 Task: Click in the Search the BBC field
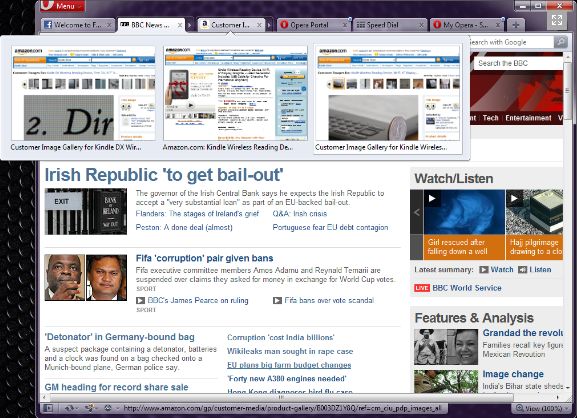(518, 63)
